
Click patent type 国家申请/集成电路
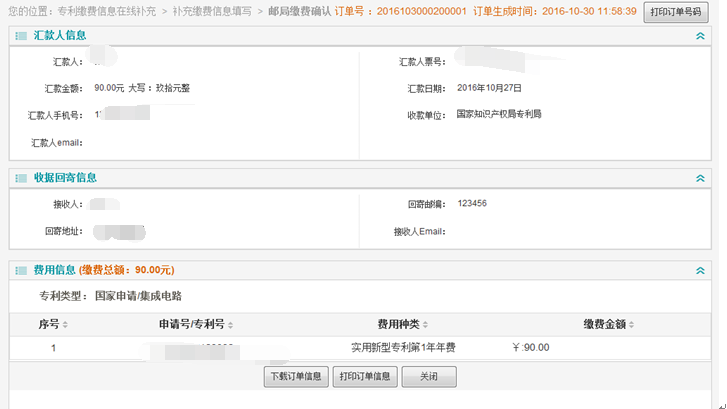[138, 296]
